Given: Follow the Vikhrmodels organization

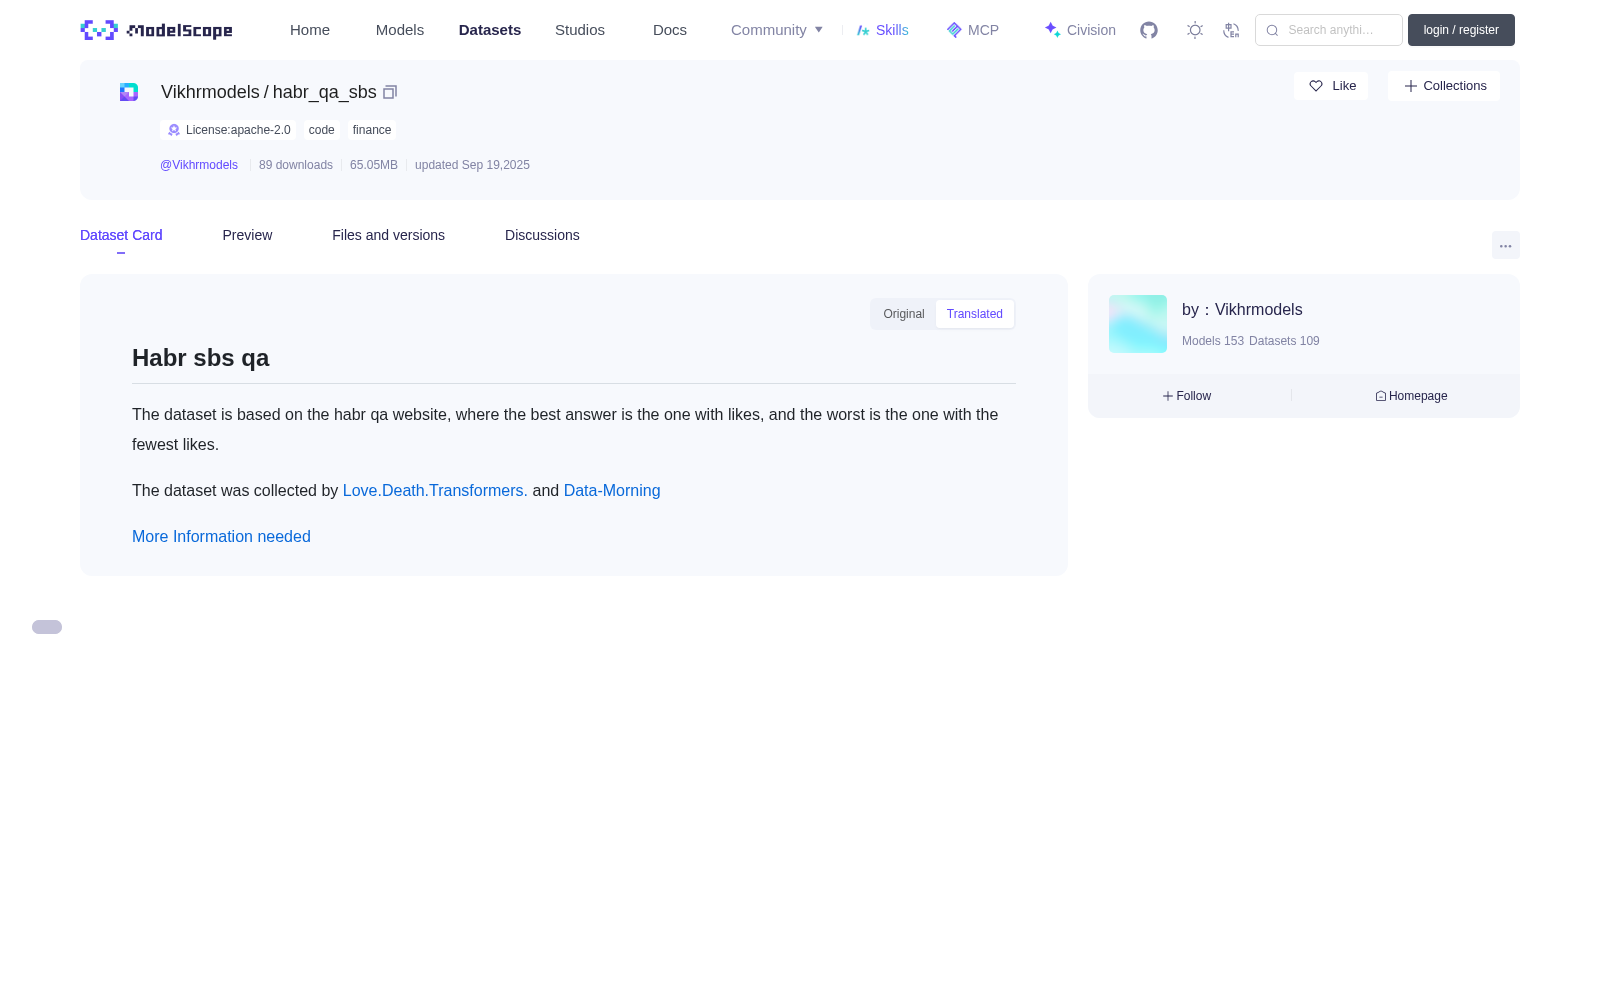Looking at the screenshot, I should point(1187,396).
